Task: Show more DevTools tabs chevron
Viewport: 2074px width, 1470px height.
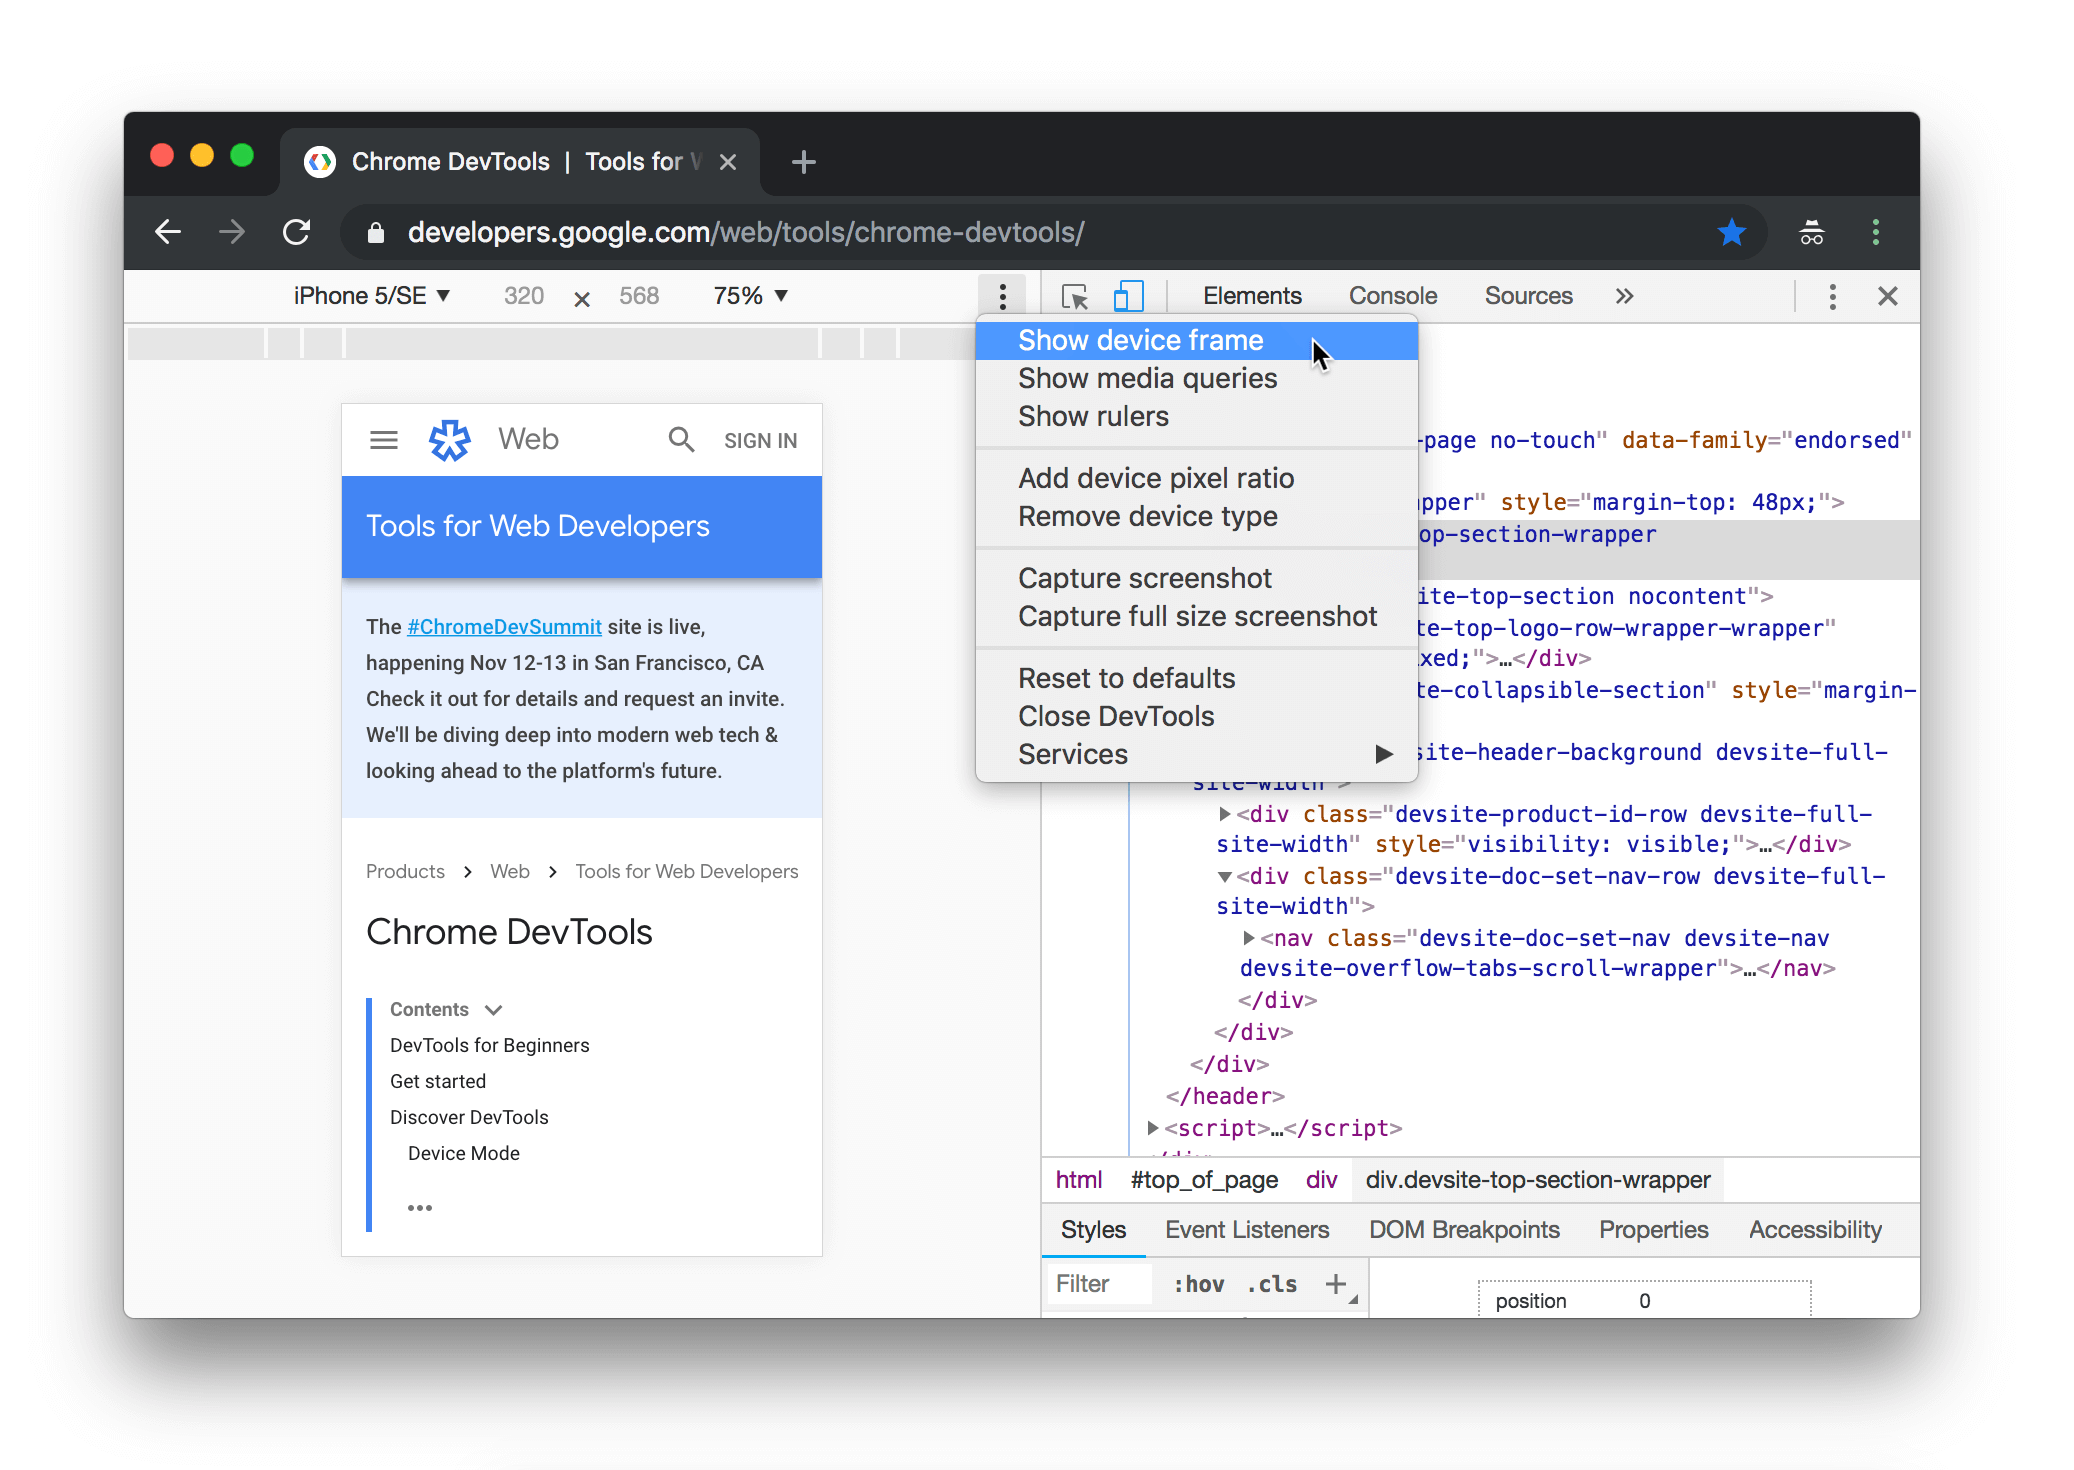Action: pyautogui.click(x=1624, y=297)
